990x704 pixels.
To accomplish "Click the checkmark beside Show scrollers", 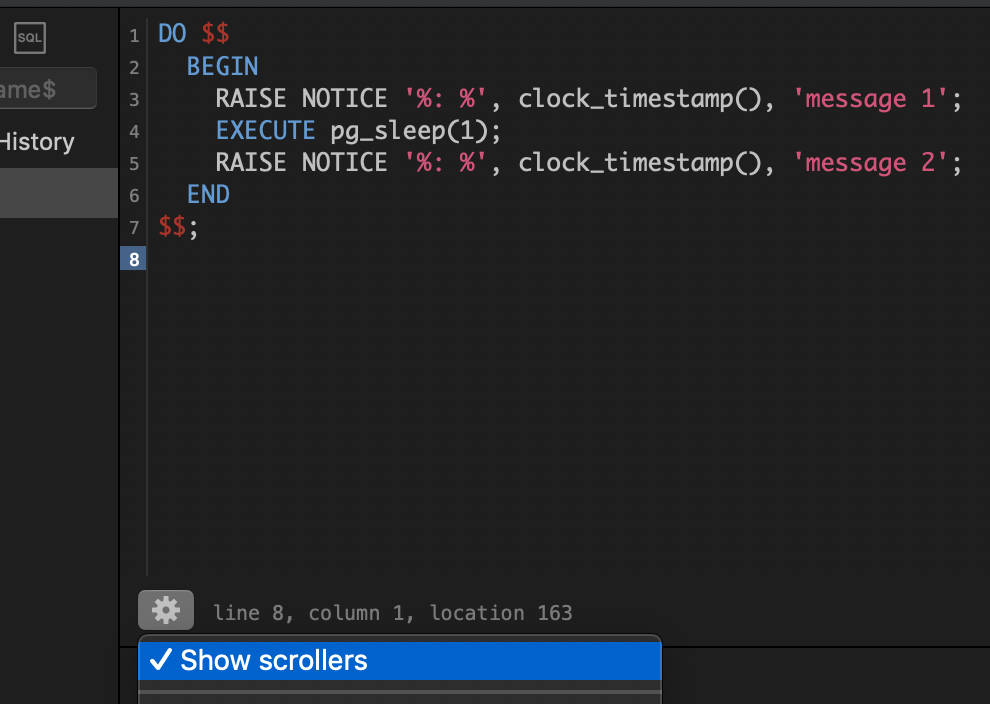I will 161,660.
